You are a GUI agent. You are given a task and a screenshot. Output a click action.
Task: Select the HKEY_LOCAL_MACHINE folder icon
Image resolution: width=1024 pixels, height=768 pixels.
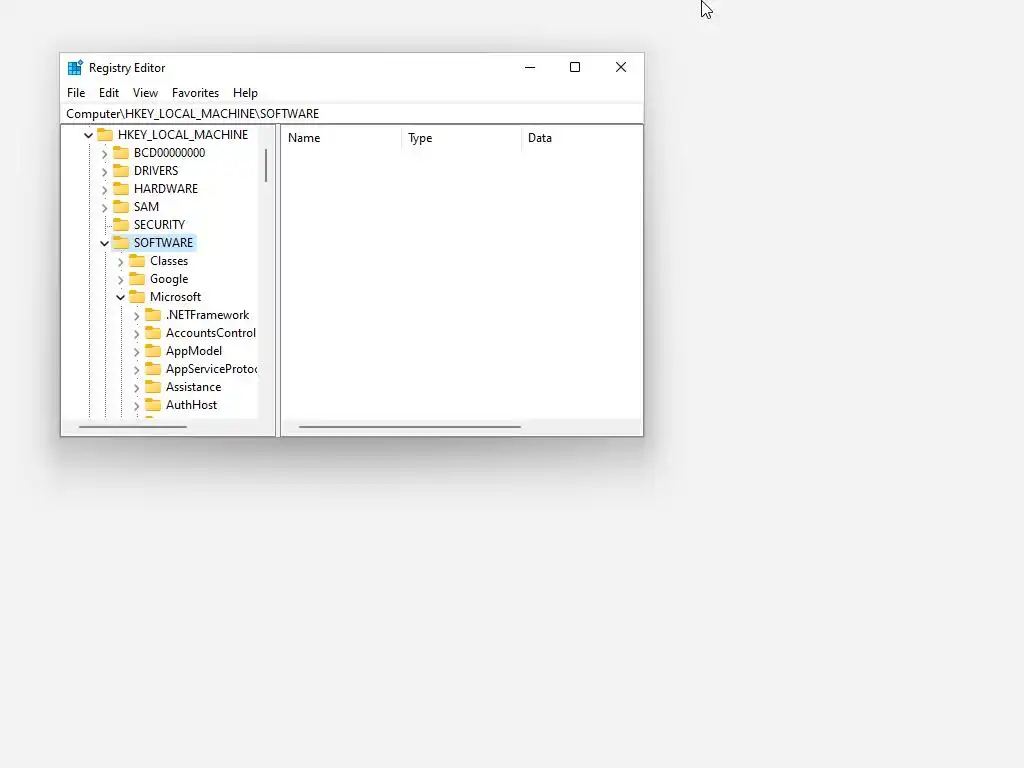point(105,135)
